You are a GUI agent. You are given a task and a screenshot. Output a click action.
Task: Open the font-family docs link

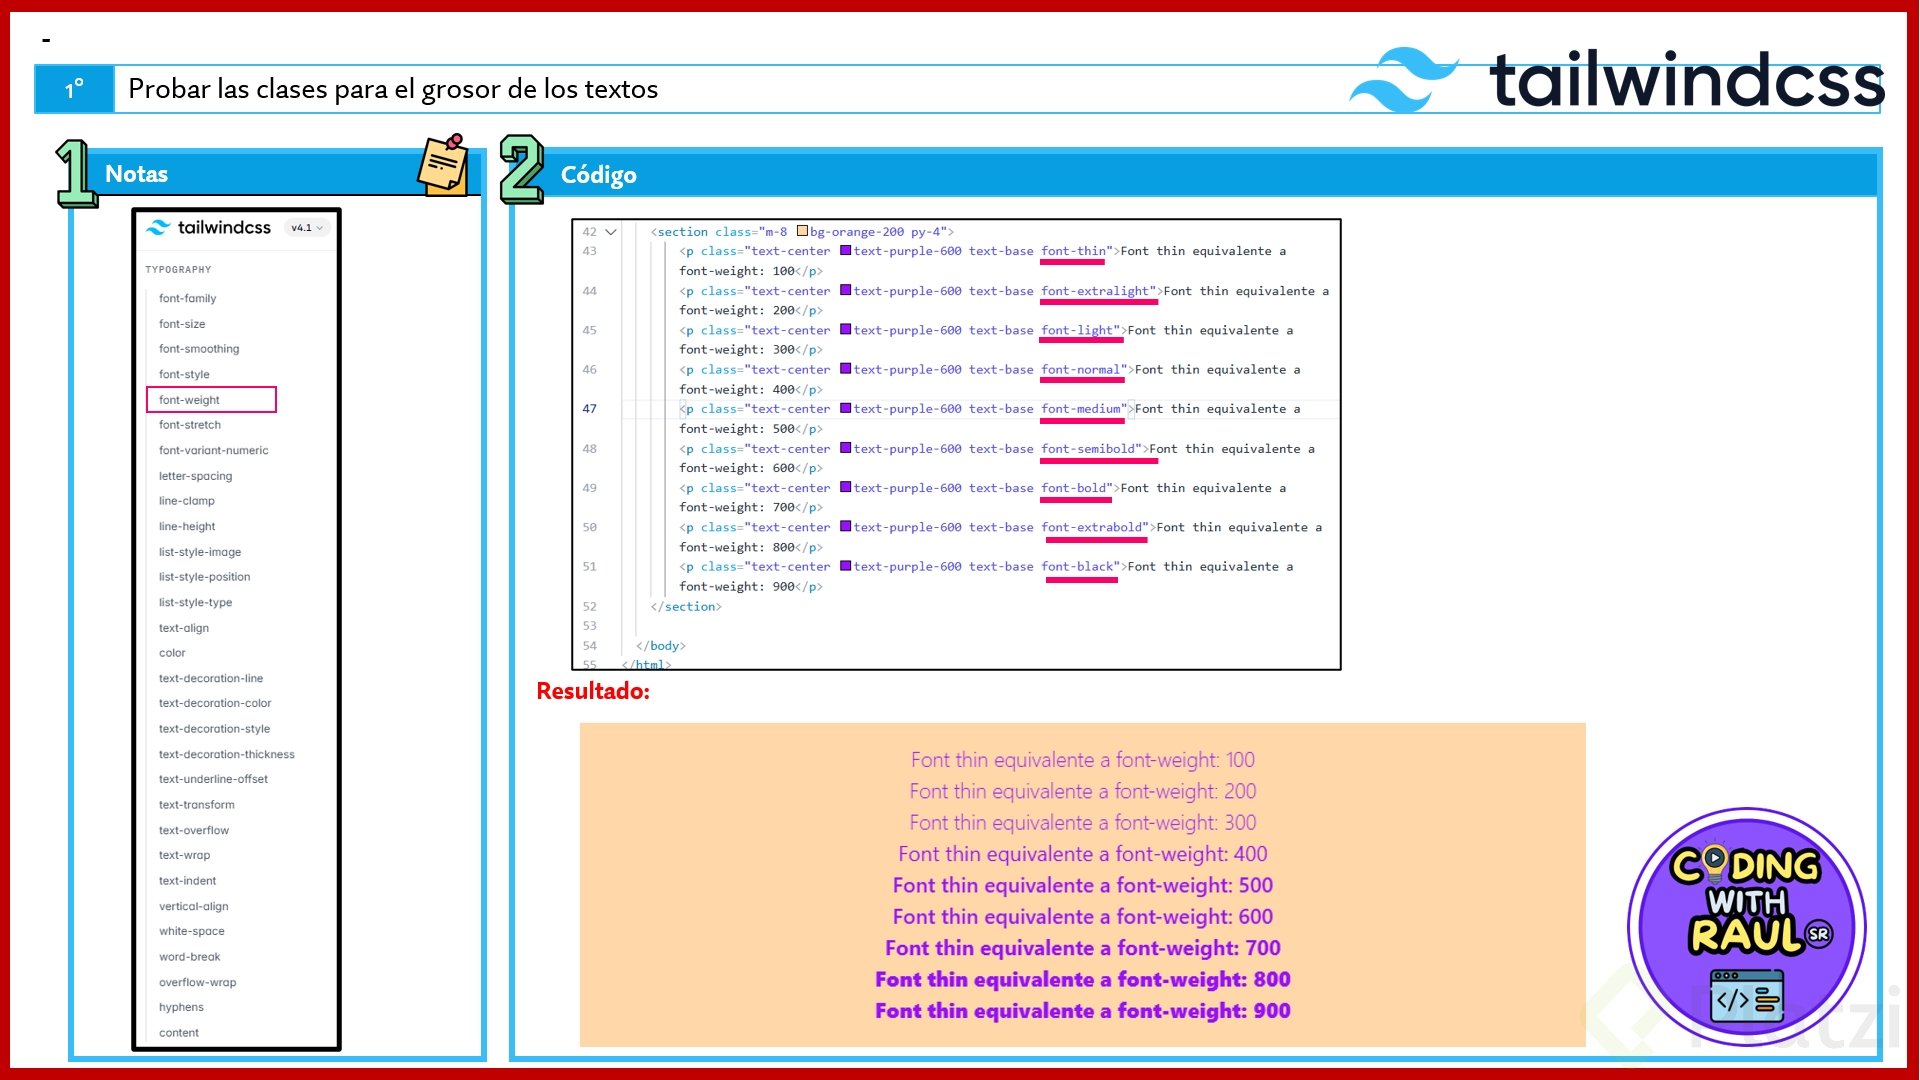coord(187,298)
